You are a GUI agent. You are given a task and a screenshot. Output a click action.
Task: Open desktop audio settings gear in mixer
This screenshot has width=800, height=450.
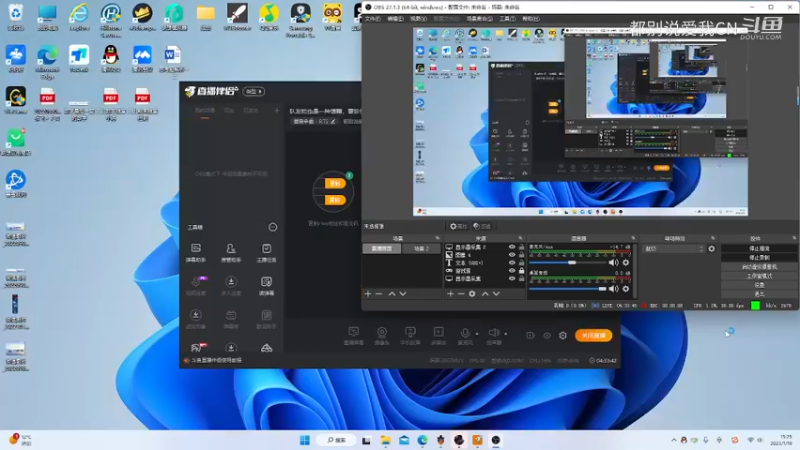click(626, 289)
